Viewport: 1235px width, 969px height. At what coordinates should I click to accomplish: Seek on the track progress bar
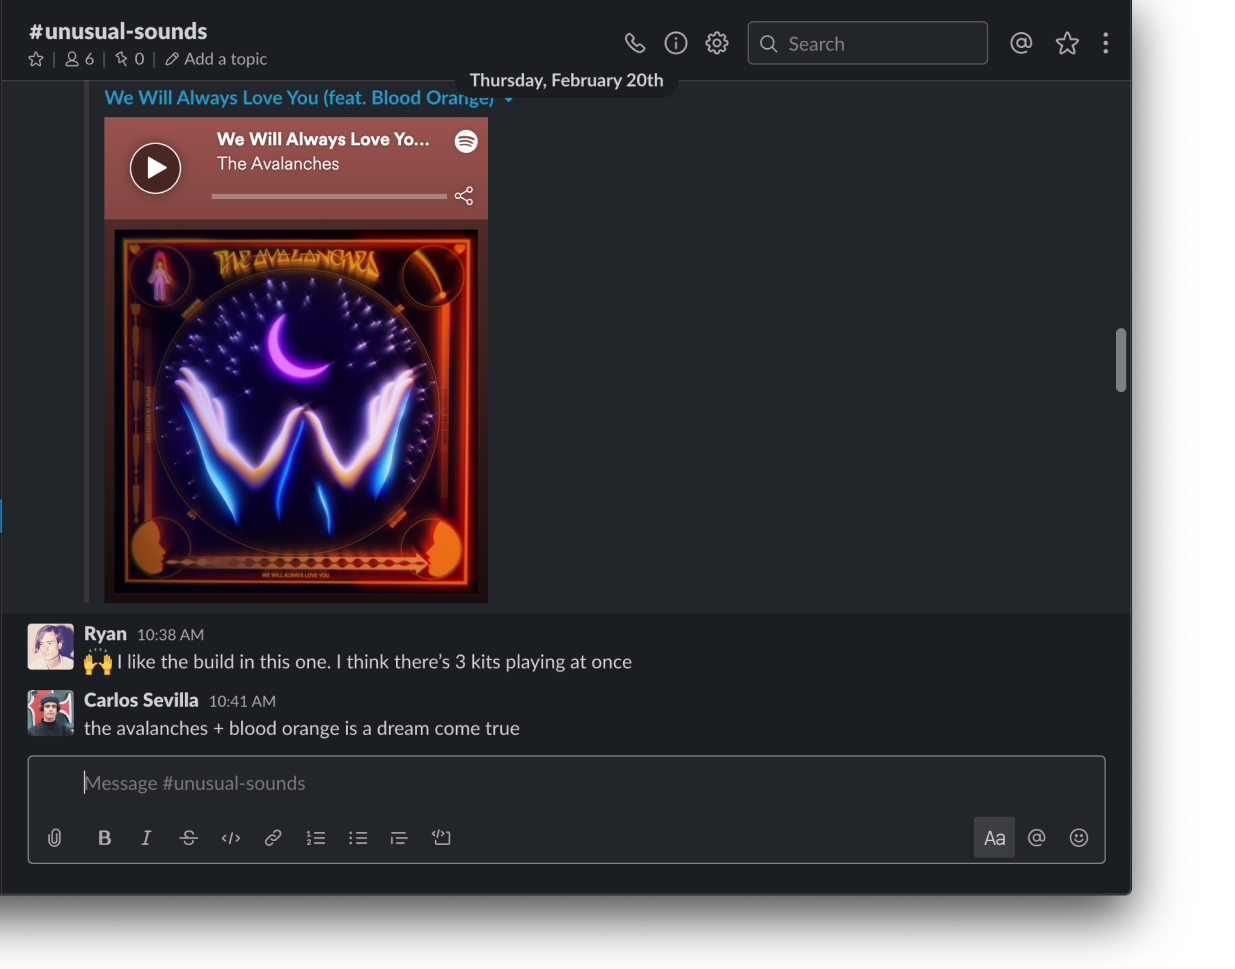tap(329, 196)
